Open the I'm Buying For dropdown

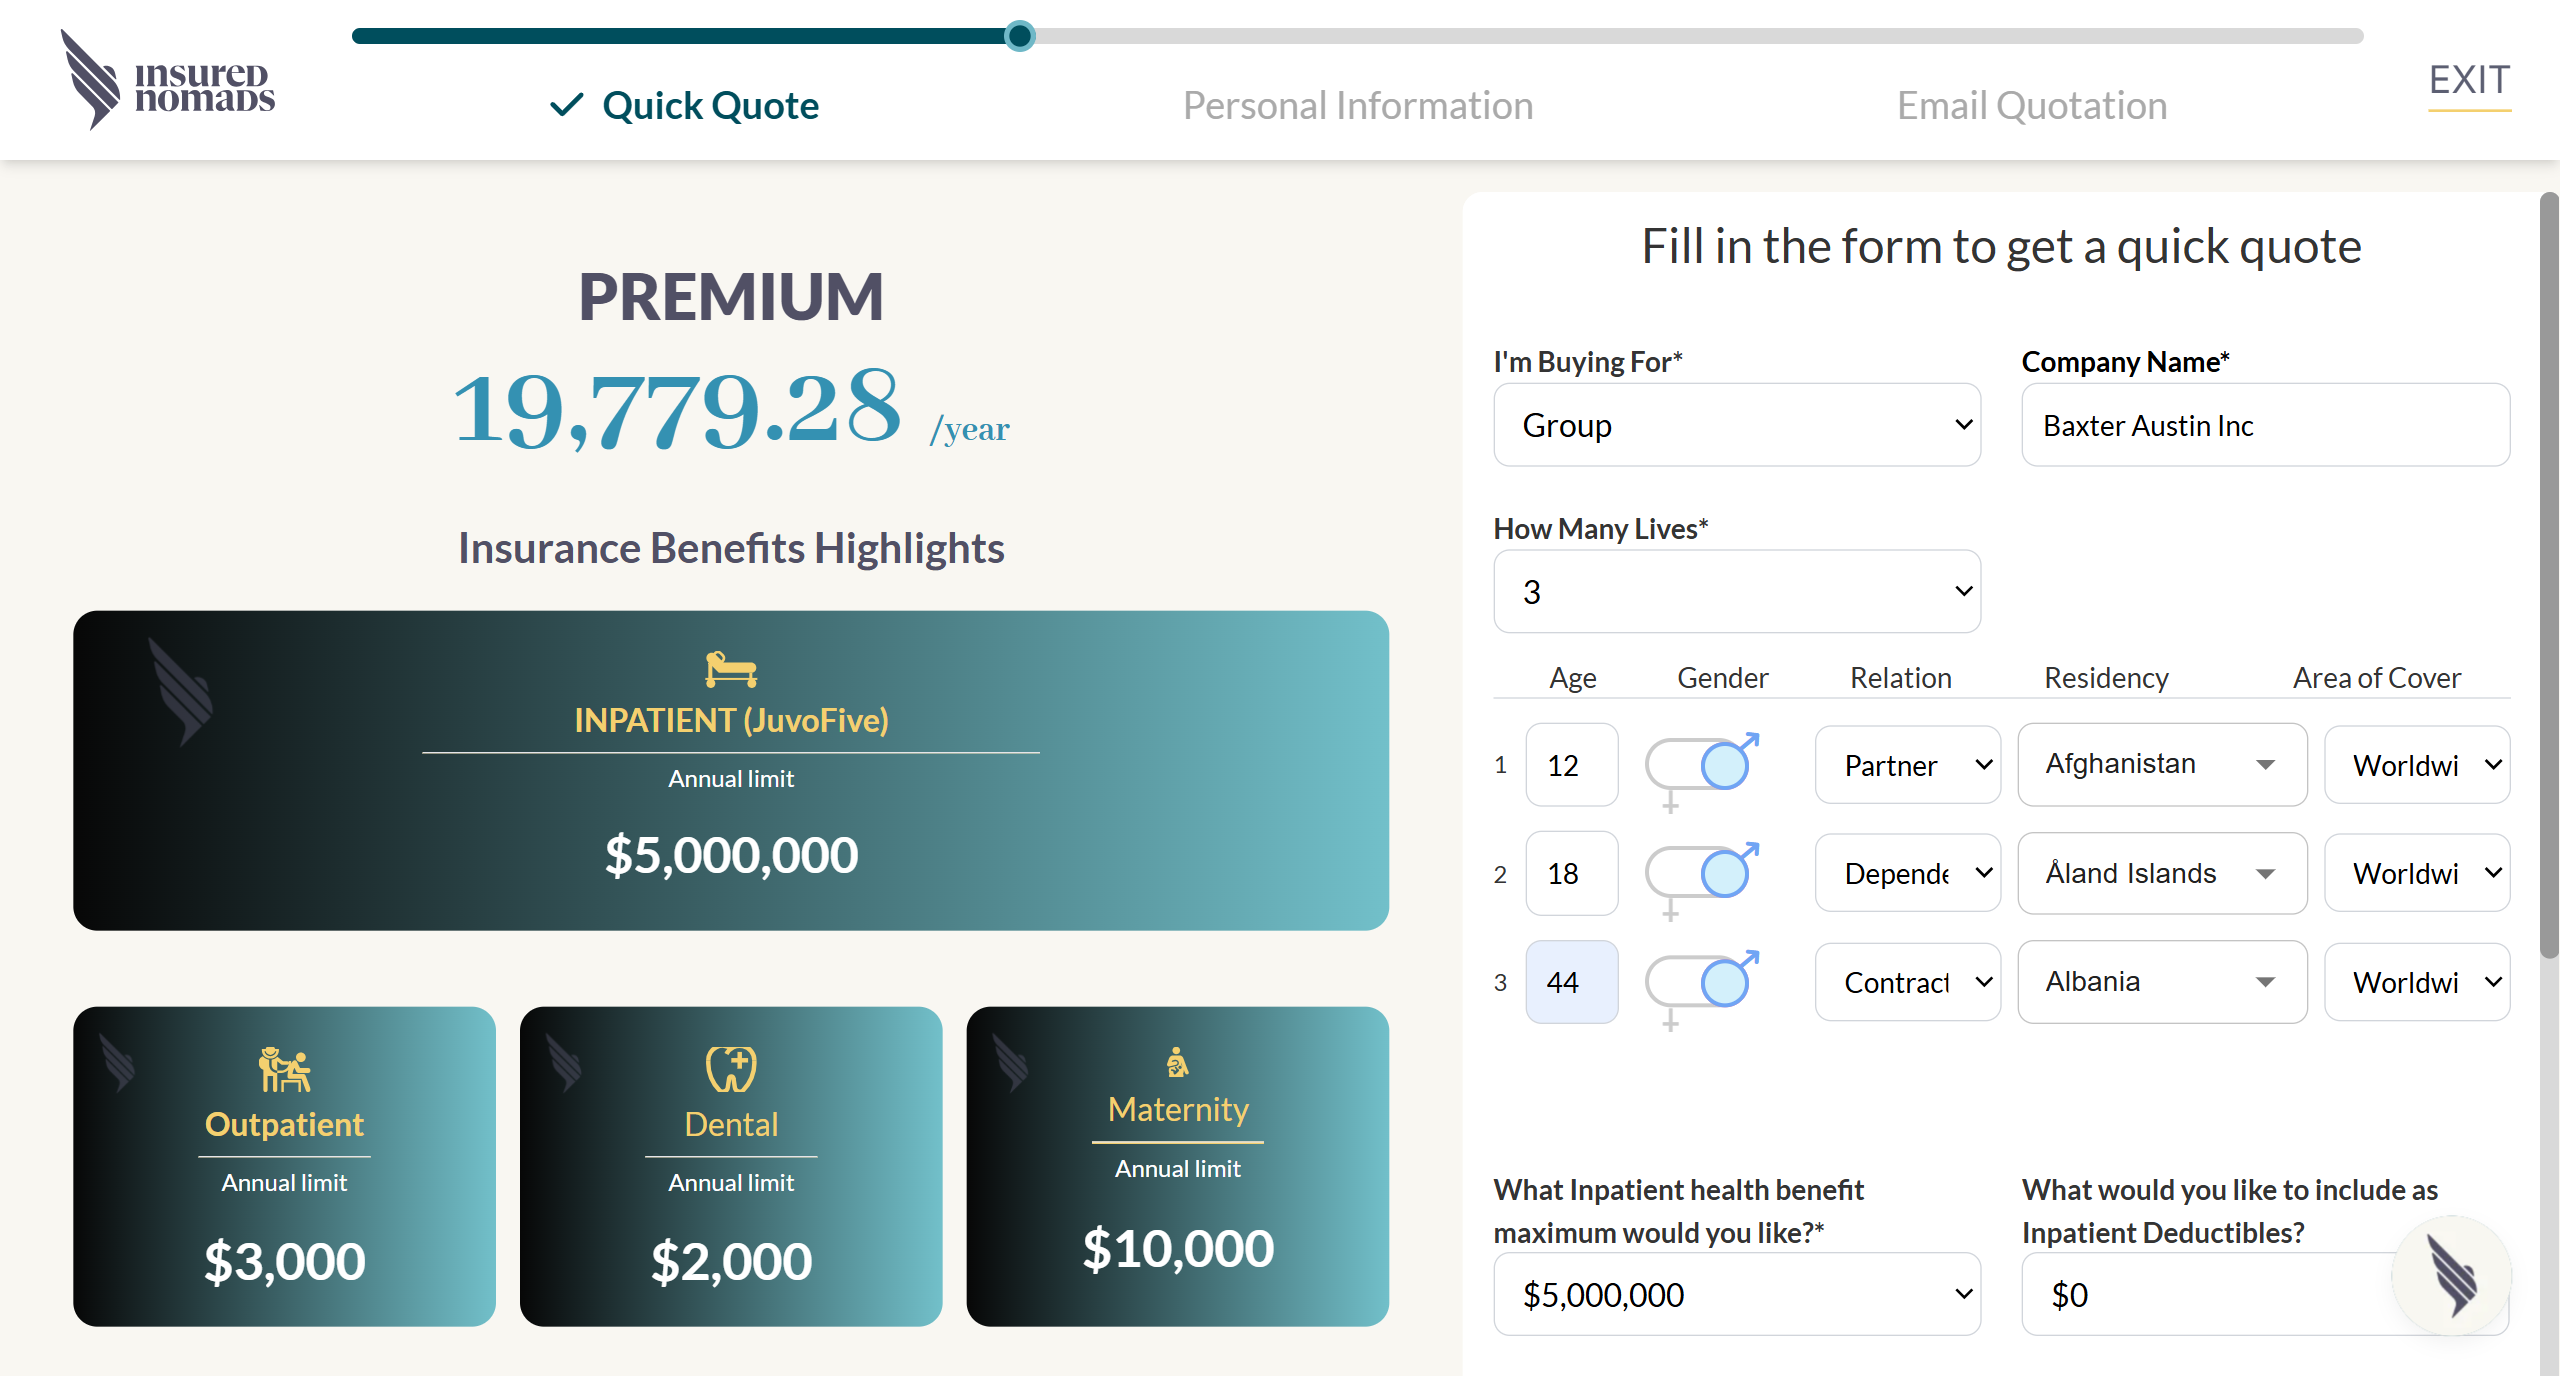1736,425
